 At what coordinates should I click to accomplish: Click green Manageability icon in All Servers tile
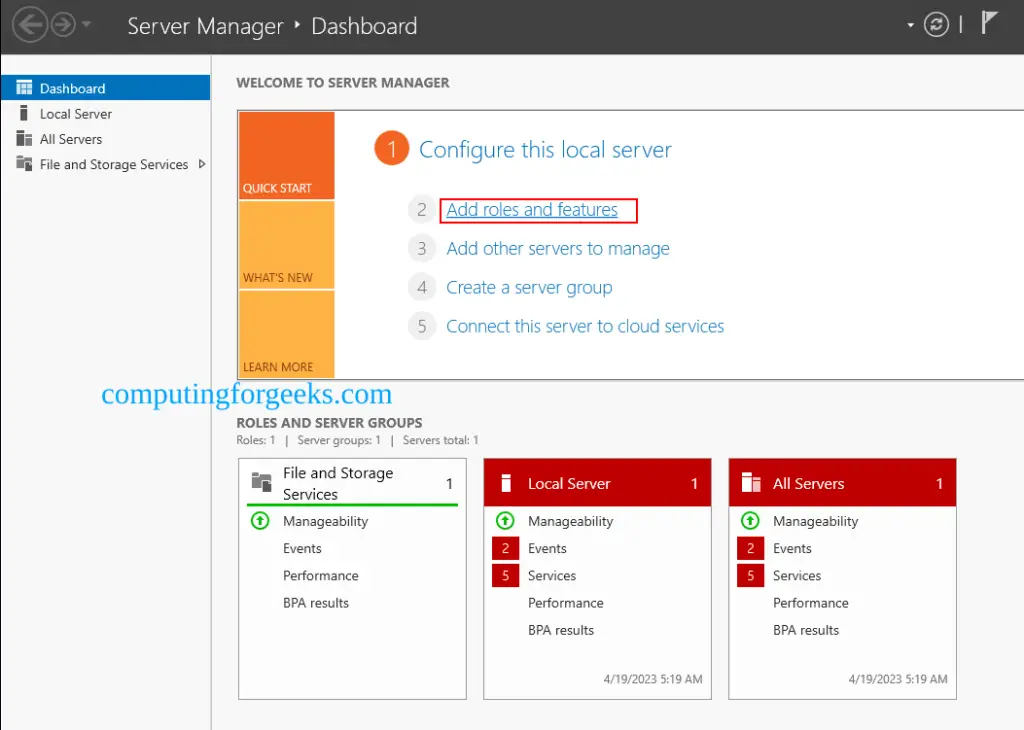click(750, 521)
